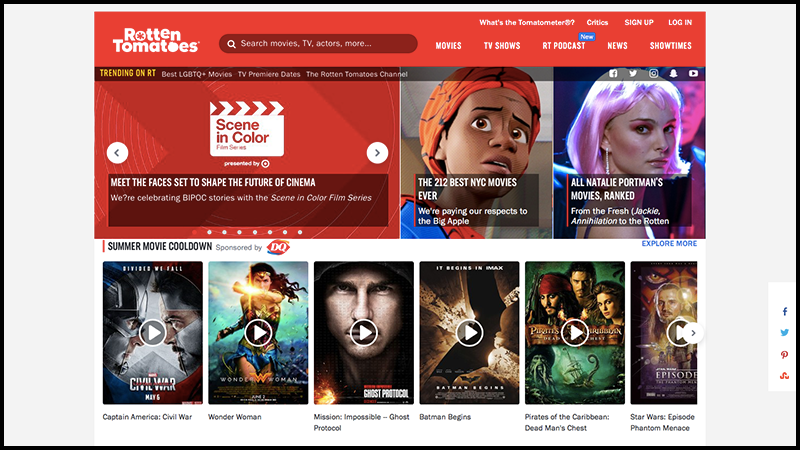This screenshot has width=800, height=450.
Task: Open The 212 Best NYC Movies article
Action: (x=467, y=189)
